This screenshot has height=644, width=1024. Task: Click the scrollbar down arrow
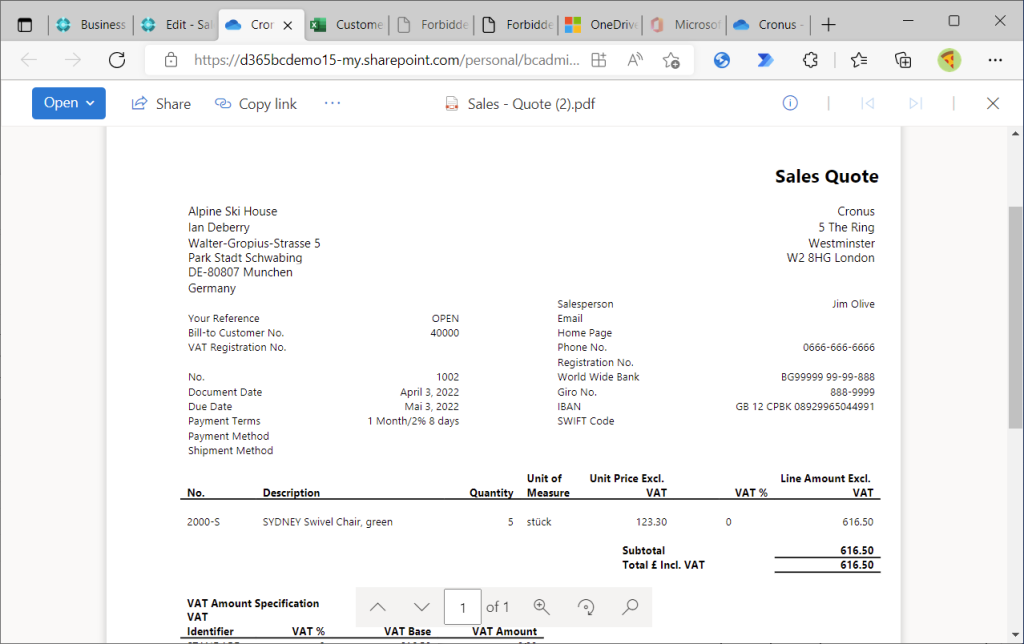point(1015,634)
